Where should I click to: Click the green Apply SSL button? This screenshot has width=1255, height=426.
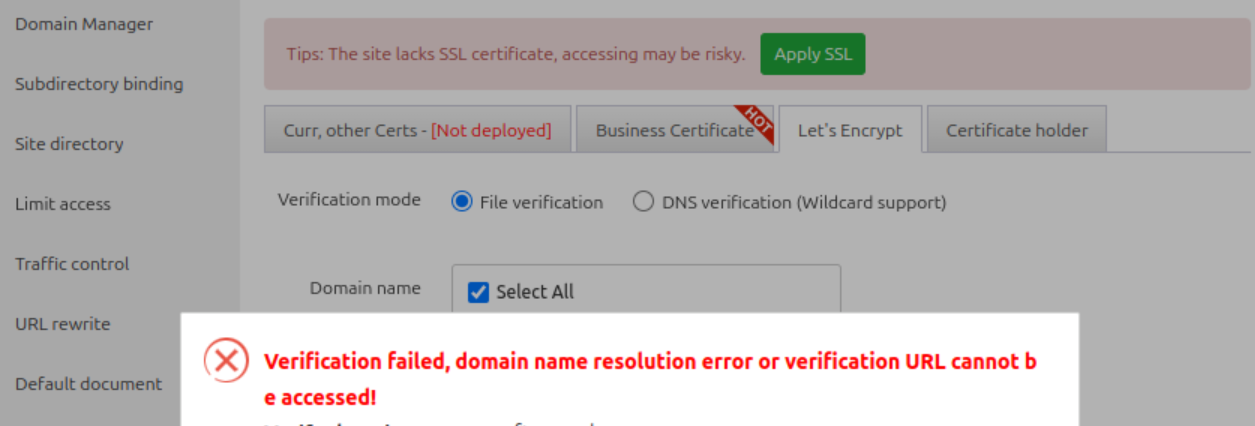pyautogui.click(x=812, y=54)
